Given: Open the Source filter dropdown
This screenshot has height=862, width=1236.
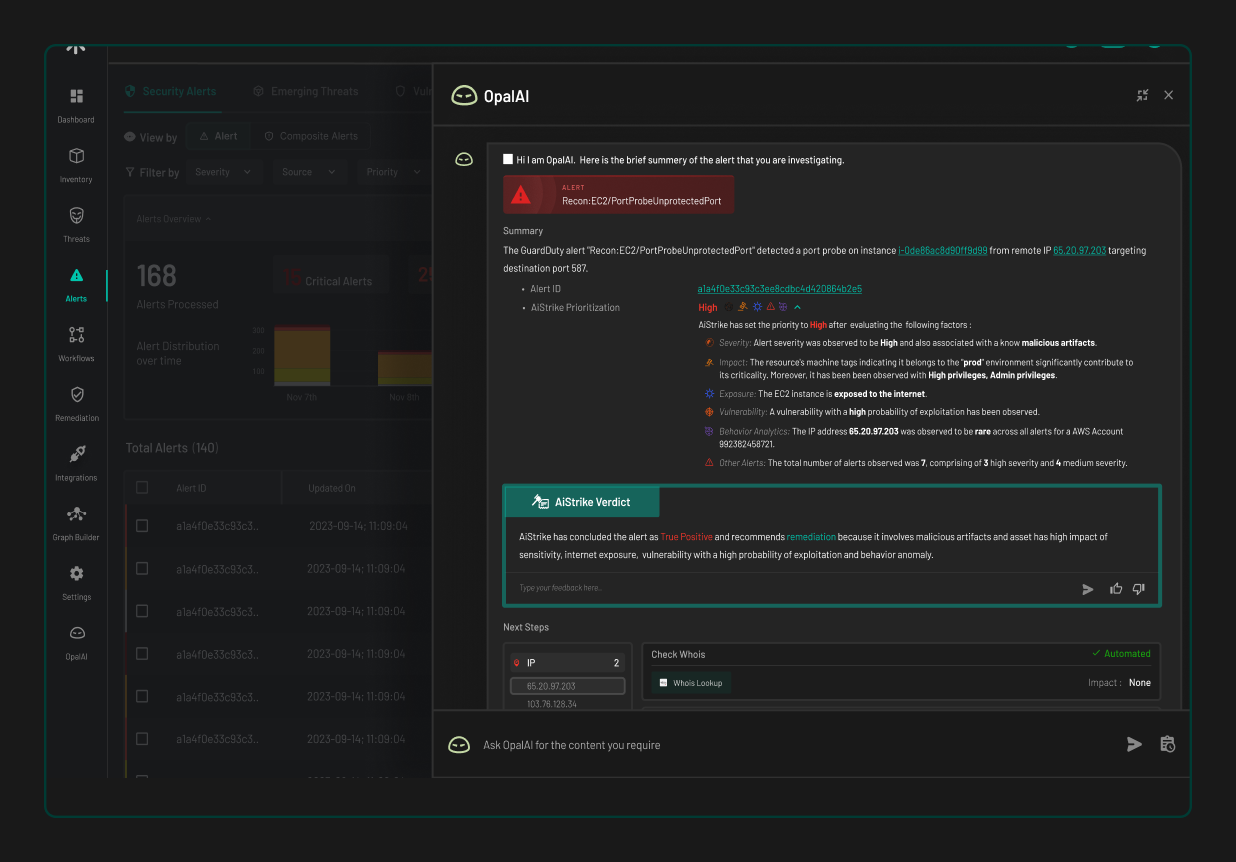Looking at the screenshot, I should [x=308, y=172].
